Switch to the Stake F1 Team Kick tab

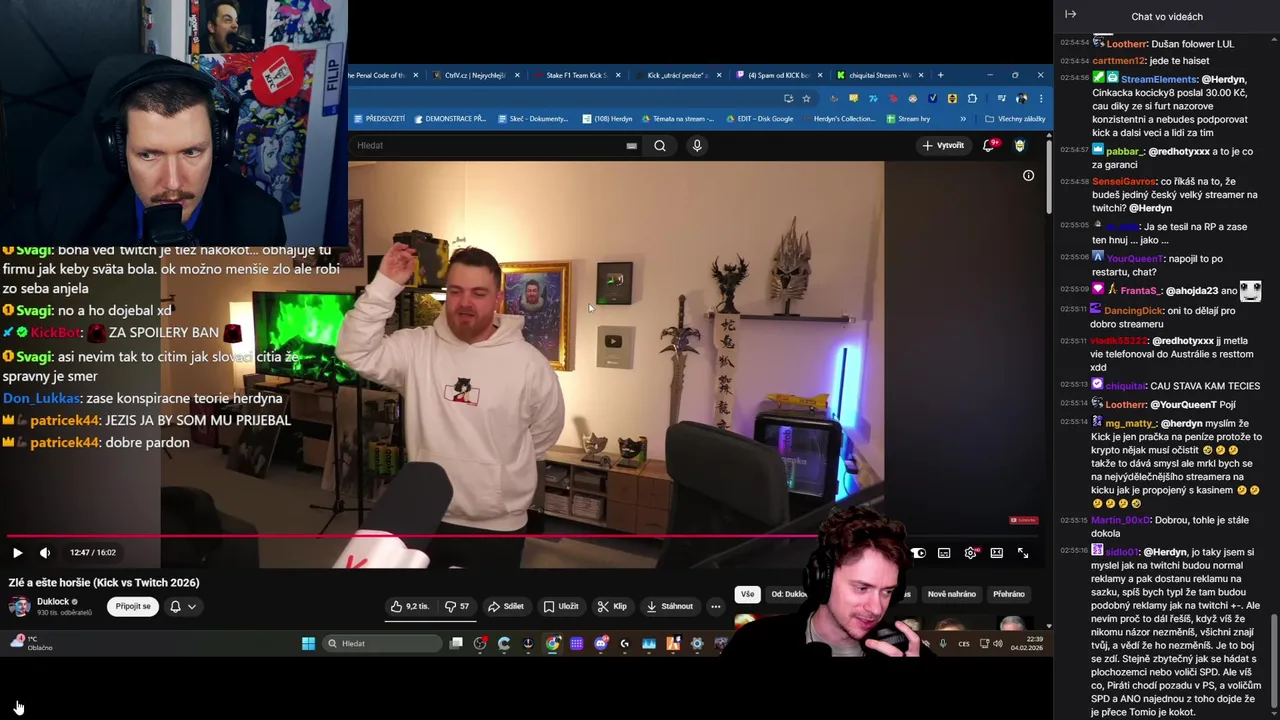[x=577, y=75]
